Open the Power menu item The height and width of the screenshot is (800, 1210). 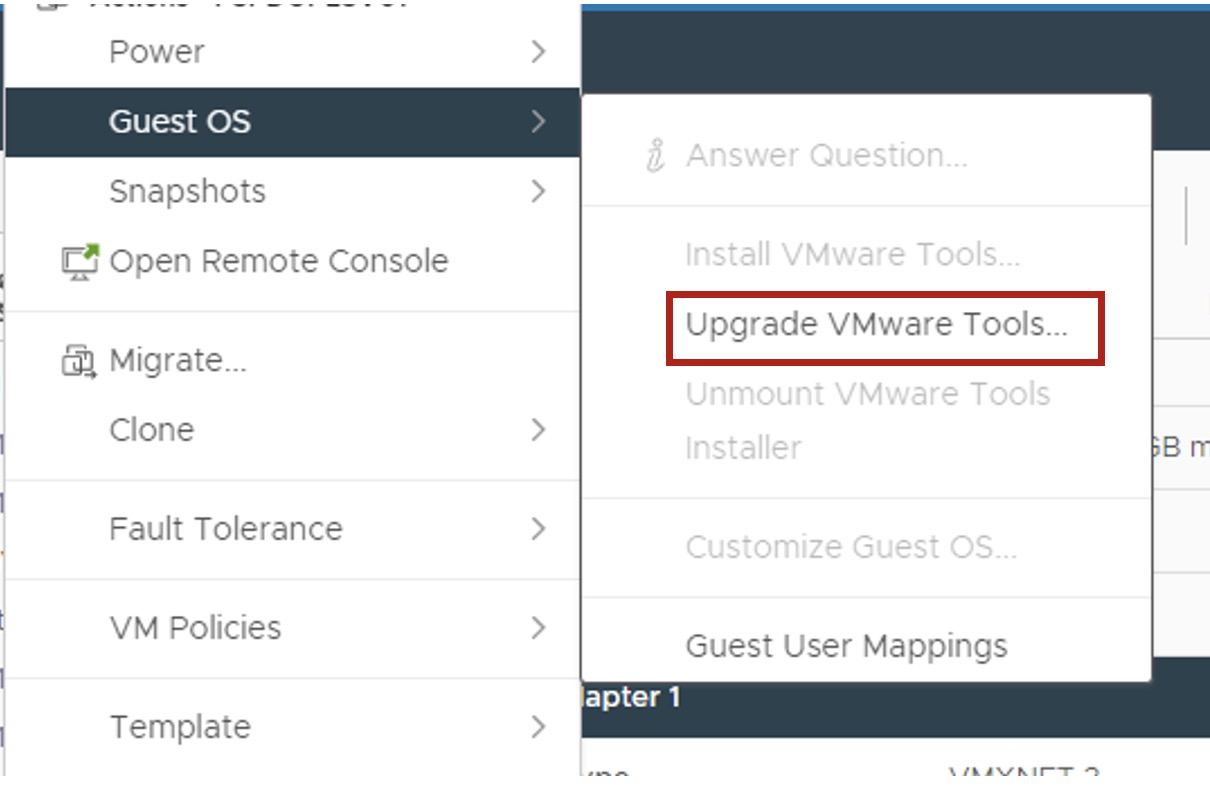[157, 52]
